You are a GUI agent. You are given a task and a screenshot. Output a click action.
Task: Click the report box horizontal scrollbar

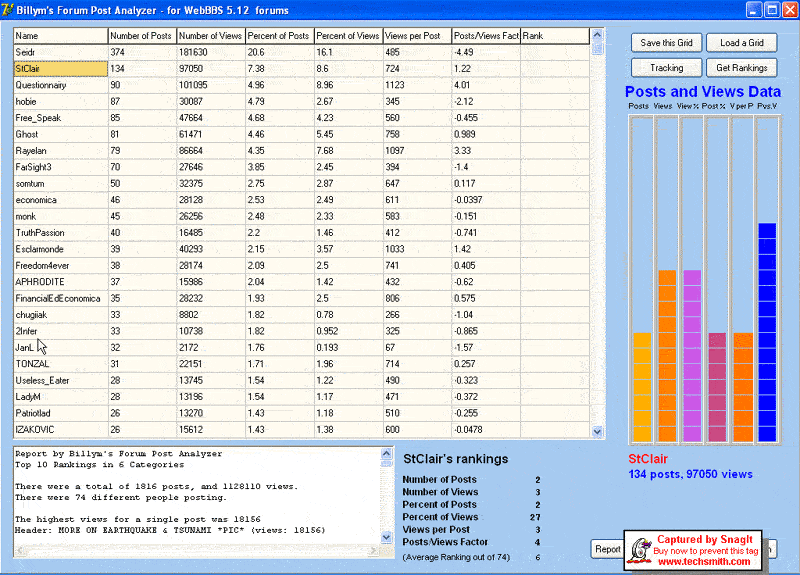pyautogui.click(x=197, y=550)
